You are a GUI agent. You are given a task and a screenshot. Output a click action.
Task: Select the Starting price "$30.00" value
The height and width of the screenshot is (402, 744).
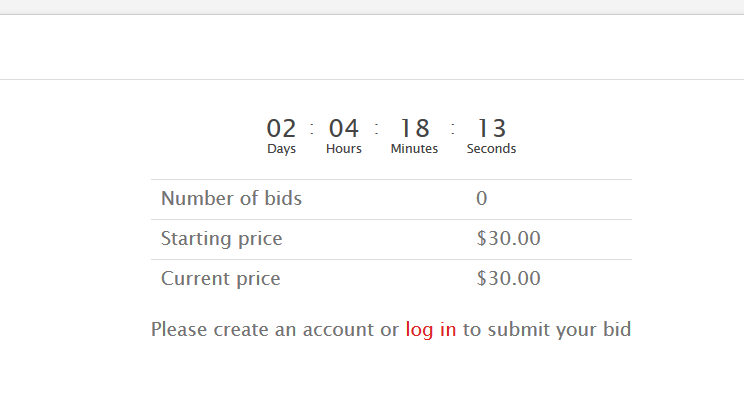(509, 239)
